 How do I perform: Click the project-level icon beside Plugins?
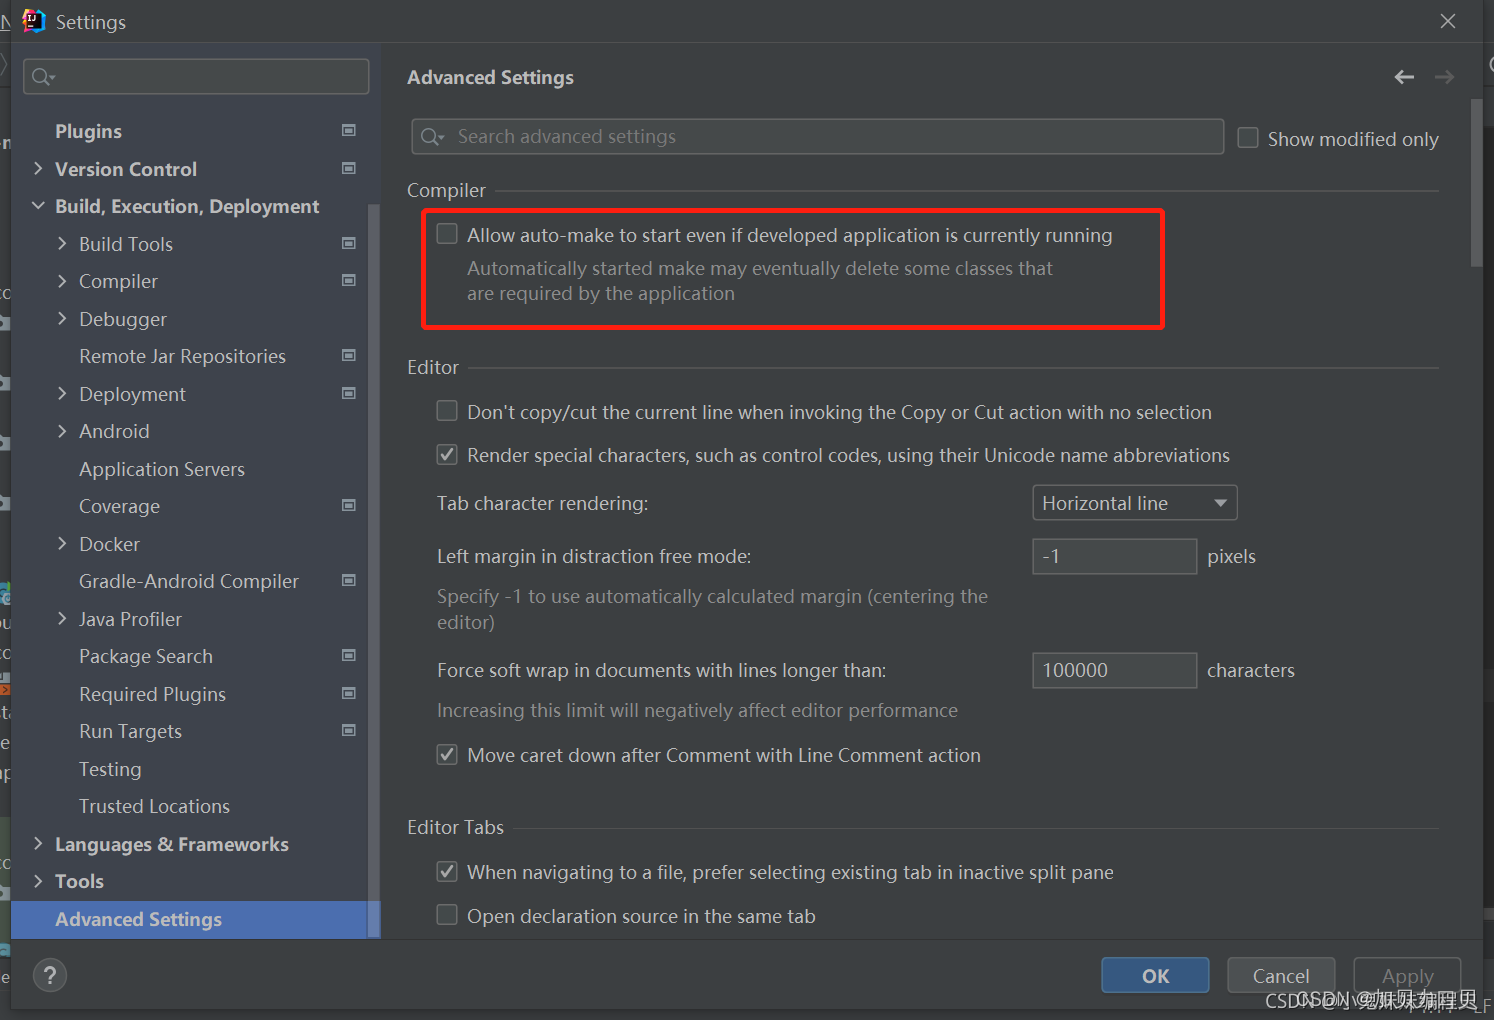(349, 130)
